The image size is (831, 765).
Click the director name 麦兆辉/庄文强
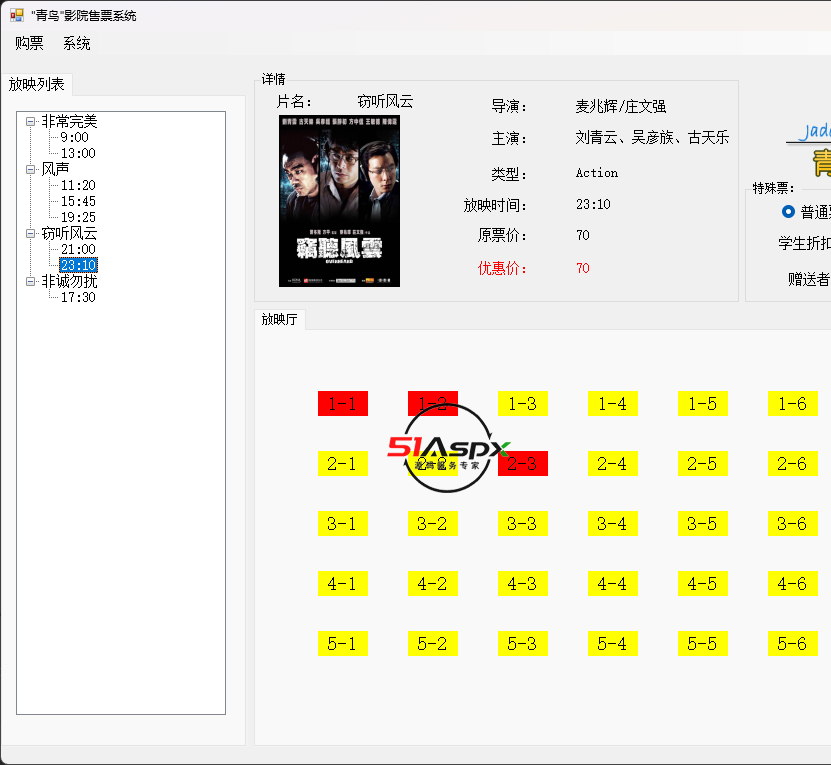[621, 107]
